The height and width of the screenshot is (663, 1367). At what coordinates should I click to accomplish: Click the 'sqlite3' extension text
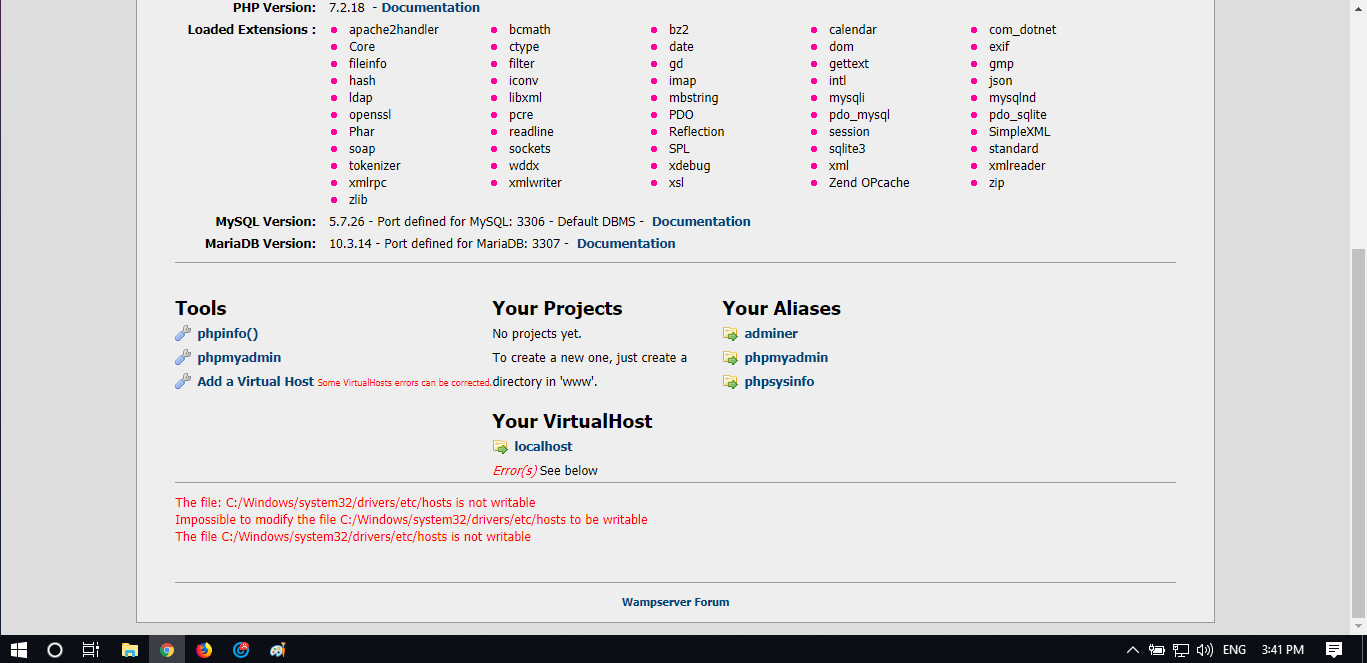point(847,149)
